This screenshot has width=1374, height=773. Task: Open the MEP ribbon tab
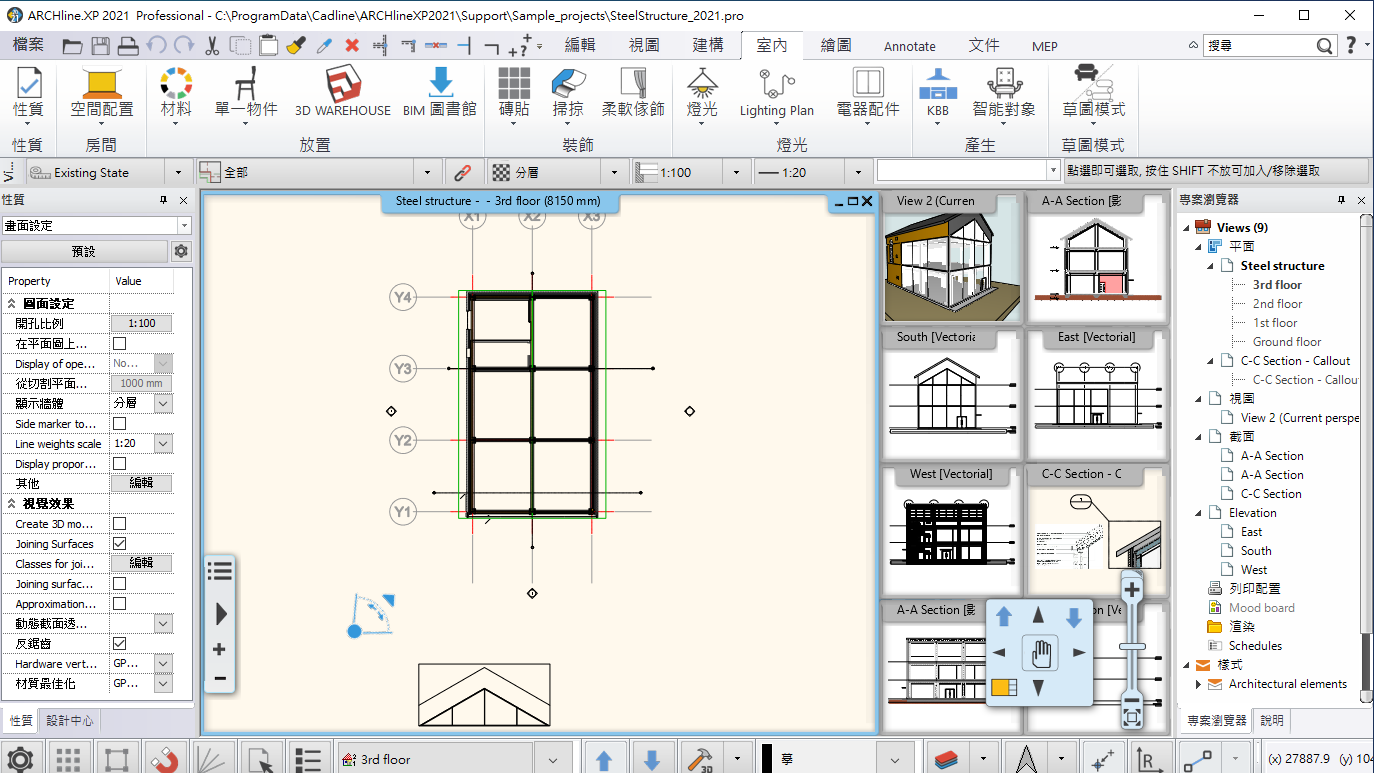pyautogui.click(x=1044, y=46)
